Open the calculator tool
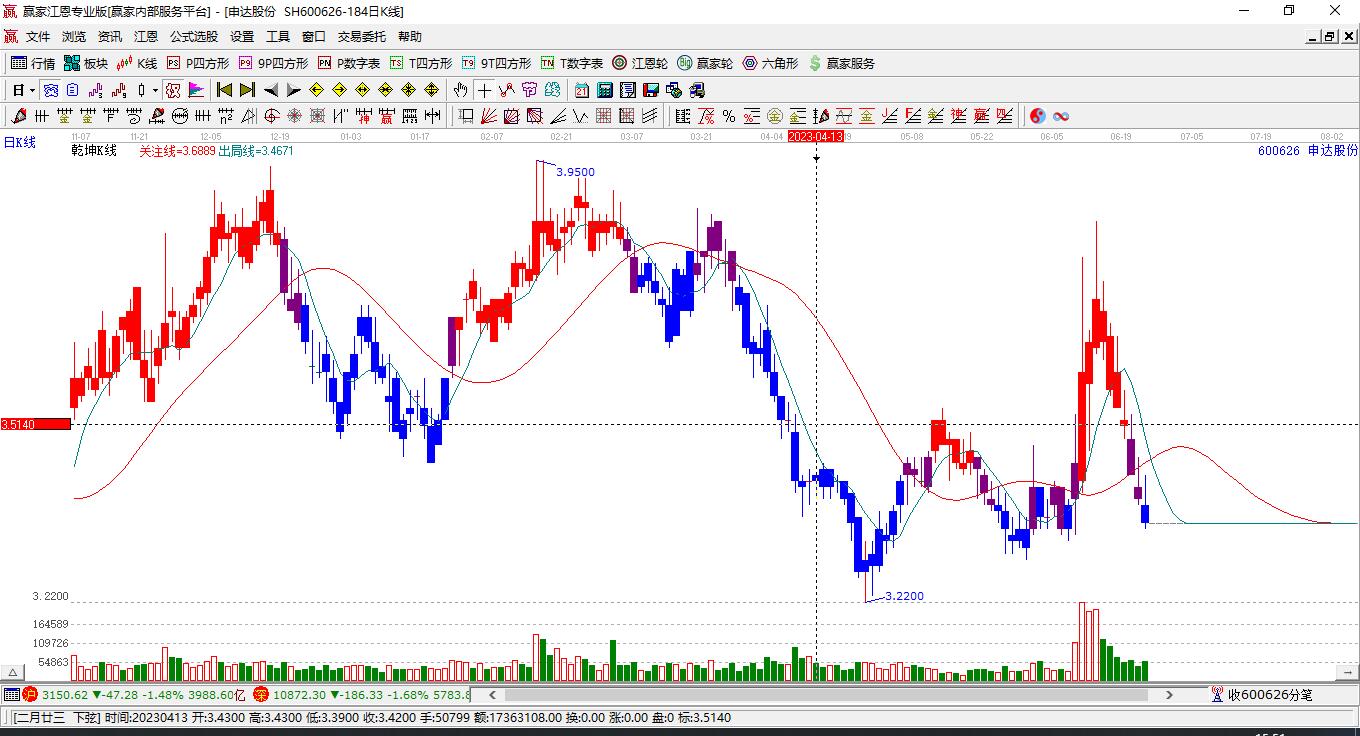The width and height of the screenshot is (1360, 736). 604,90
